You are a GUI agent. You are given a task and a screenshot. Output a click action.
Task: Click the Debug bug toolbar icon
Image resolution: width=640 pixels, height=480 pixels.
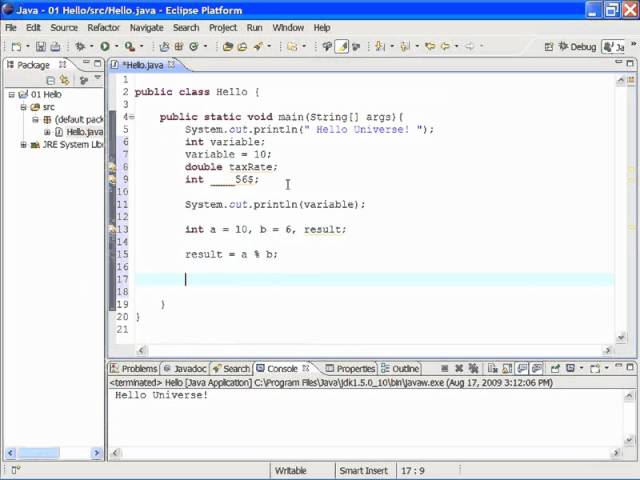80,47
